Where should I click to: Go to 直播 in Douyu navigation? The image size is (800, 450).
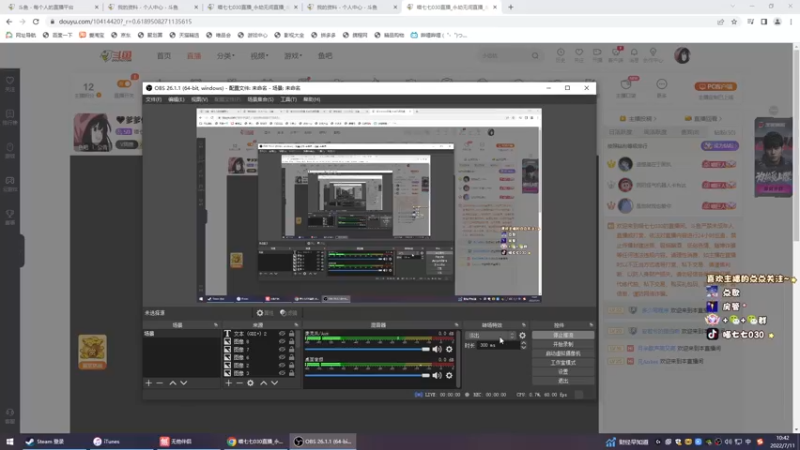[194, 56]
